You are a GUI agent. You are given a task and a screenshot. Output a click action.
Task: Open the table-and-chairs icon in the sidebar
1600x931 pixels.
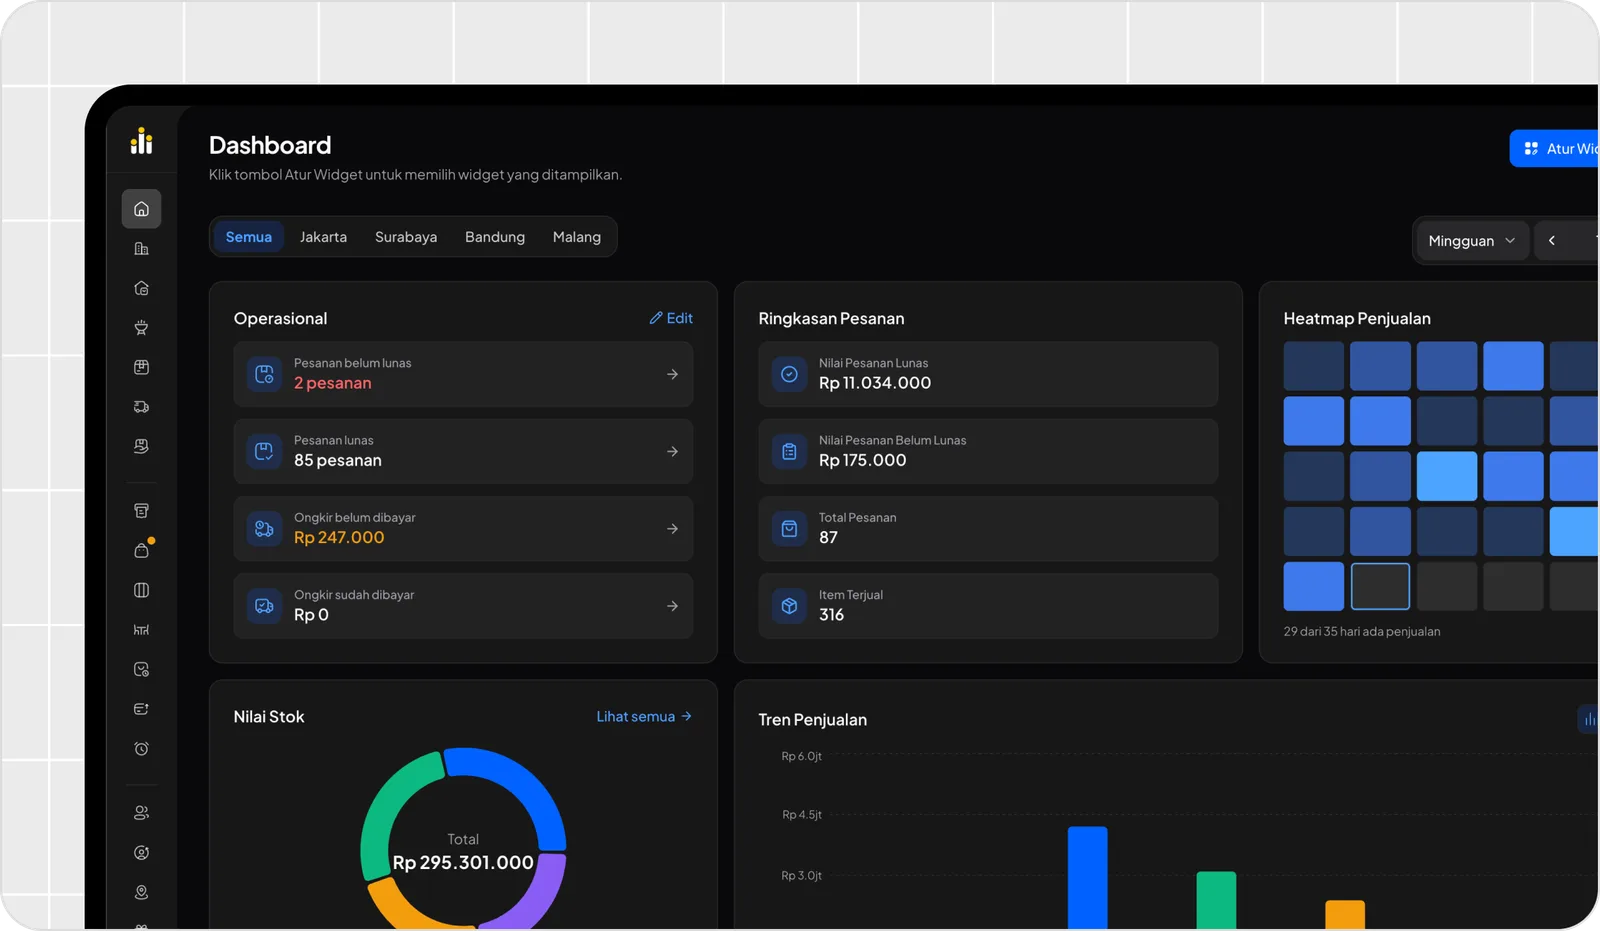tap(141, 630)
